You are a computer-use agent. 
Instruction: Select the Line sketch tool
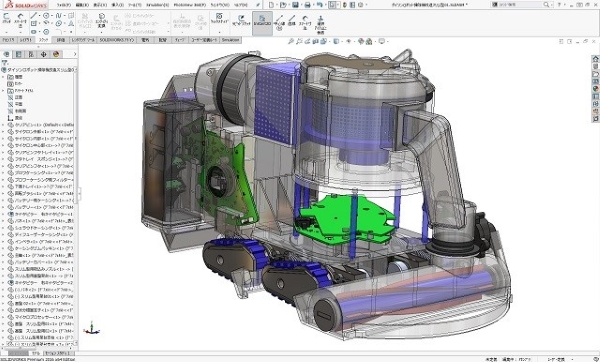point(34,16)
